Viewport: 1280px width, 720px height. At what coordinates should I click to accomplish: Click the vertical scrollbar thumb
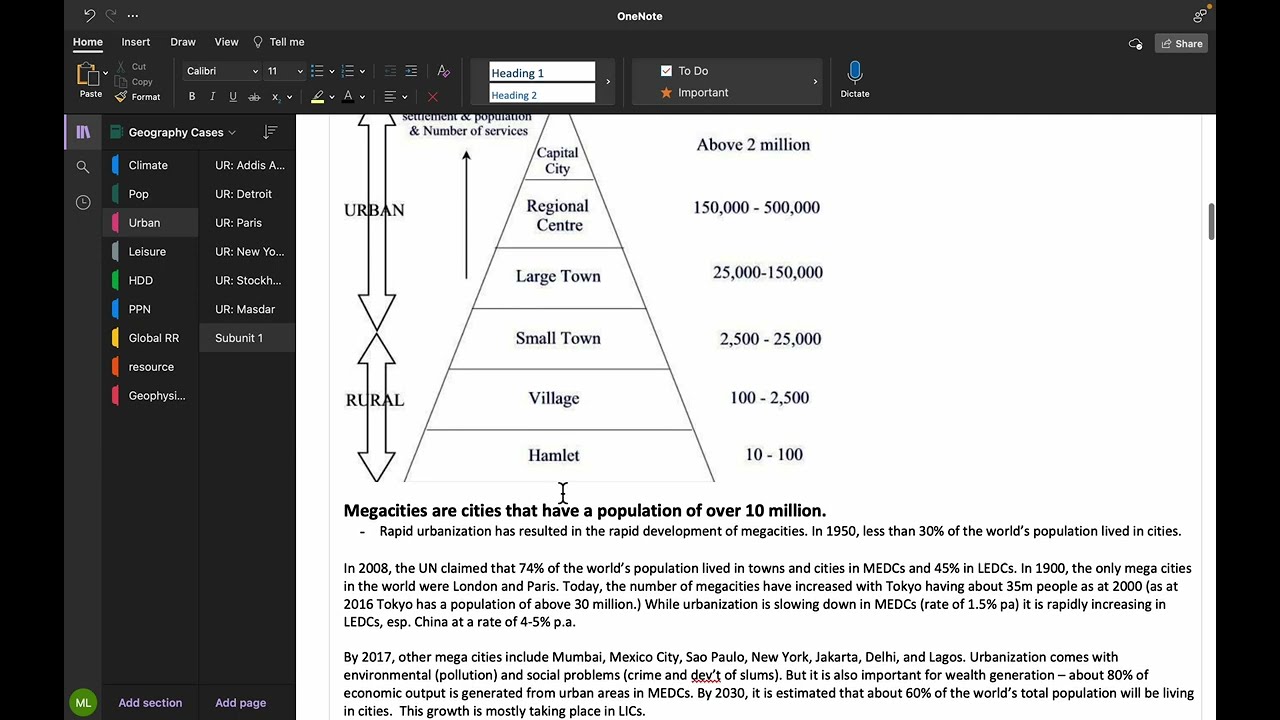click(x=1212, y=221)
